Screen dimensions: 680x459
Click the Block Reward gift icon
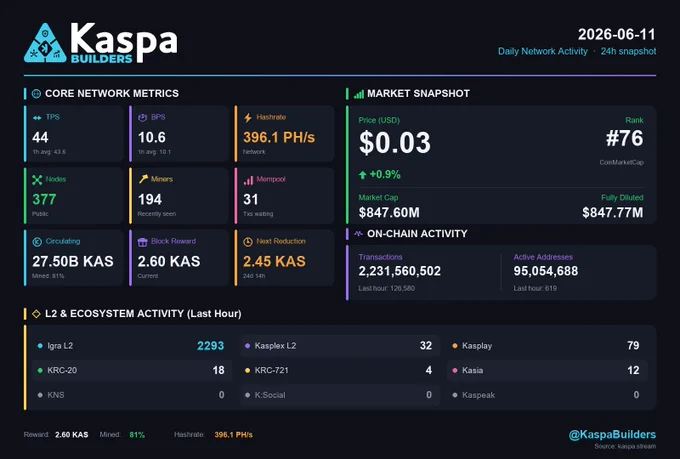[x=143, y=242]
